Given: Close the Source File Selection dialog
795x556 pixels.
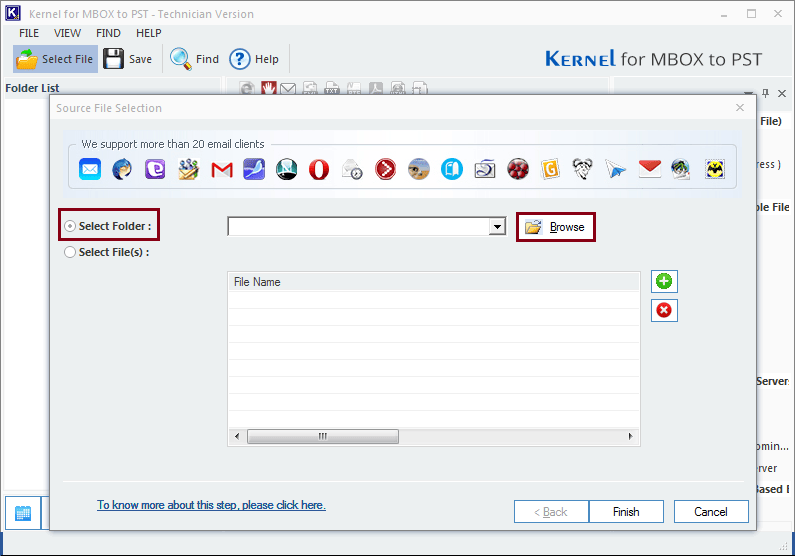Looking at the screenshot, I should 740,107.
